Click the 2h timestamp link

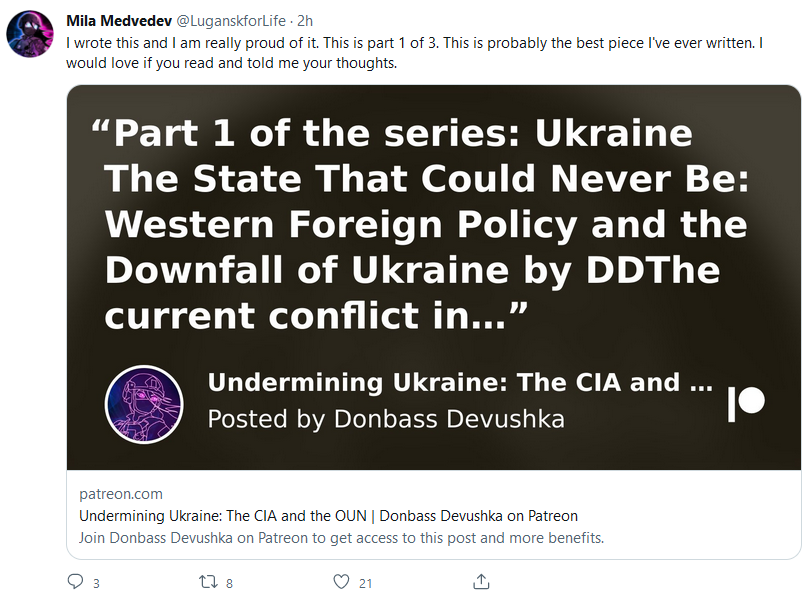305,21
